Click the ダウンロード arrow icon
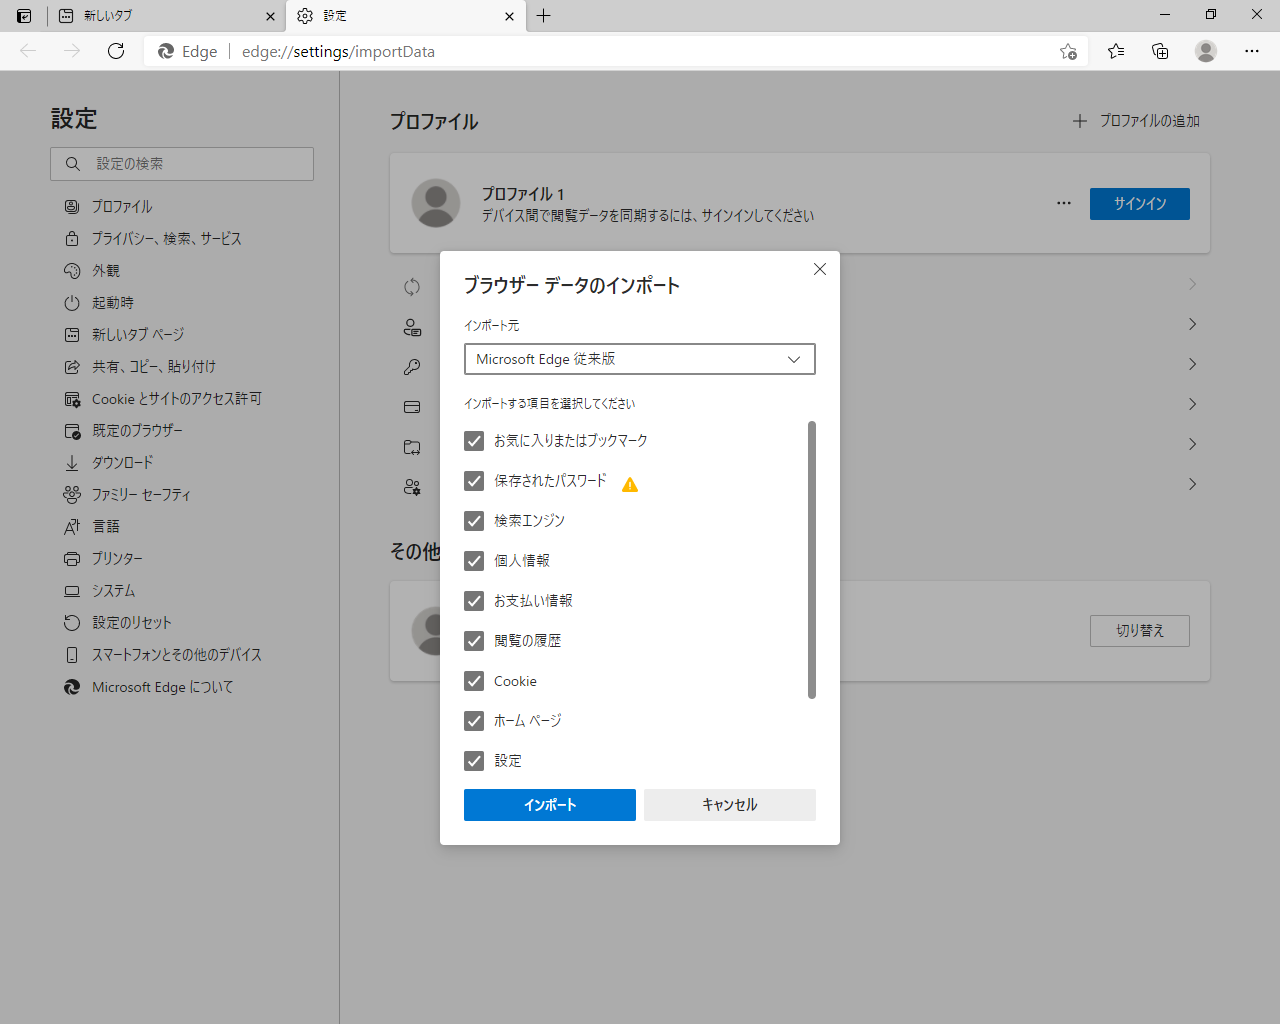This screenshot has height=1024, width=1280. point(72,463)
